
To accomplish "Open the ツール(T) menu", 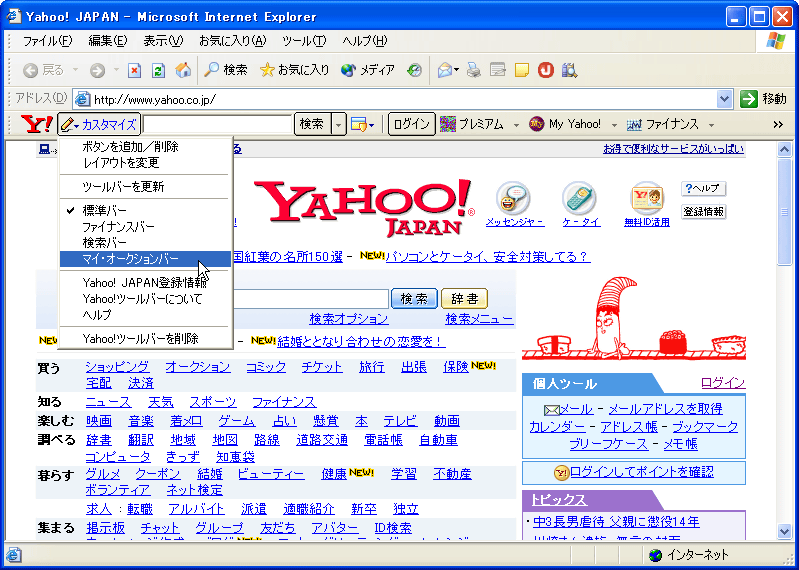I will tap(304, 41).
